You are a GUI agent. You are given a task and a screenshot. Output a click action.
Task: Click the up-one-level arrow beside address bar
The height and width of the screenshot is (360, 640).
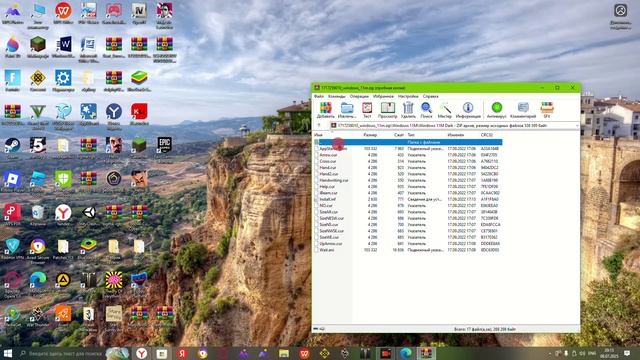[x=319, y=126]
